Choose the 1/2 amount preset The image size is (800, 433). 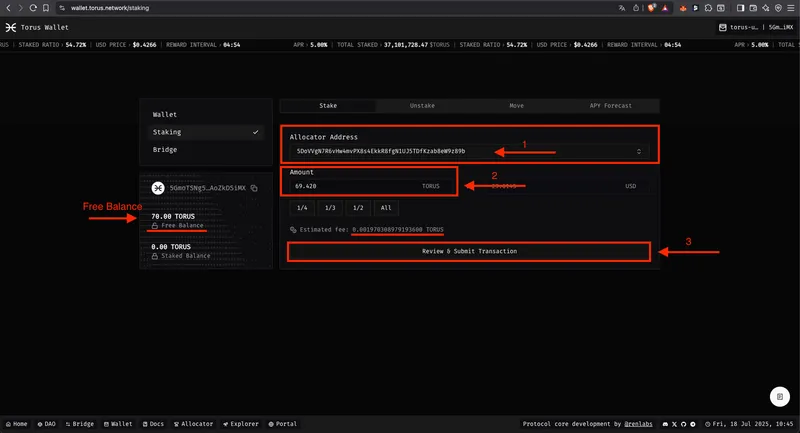(x=357, y=208)
